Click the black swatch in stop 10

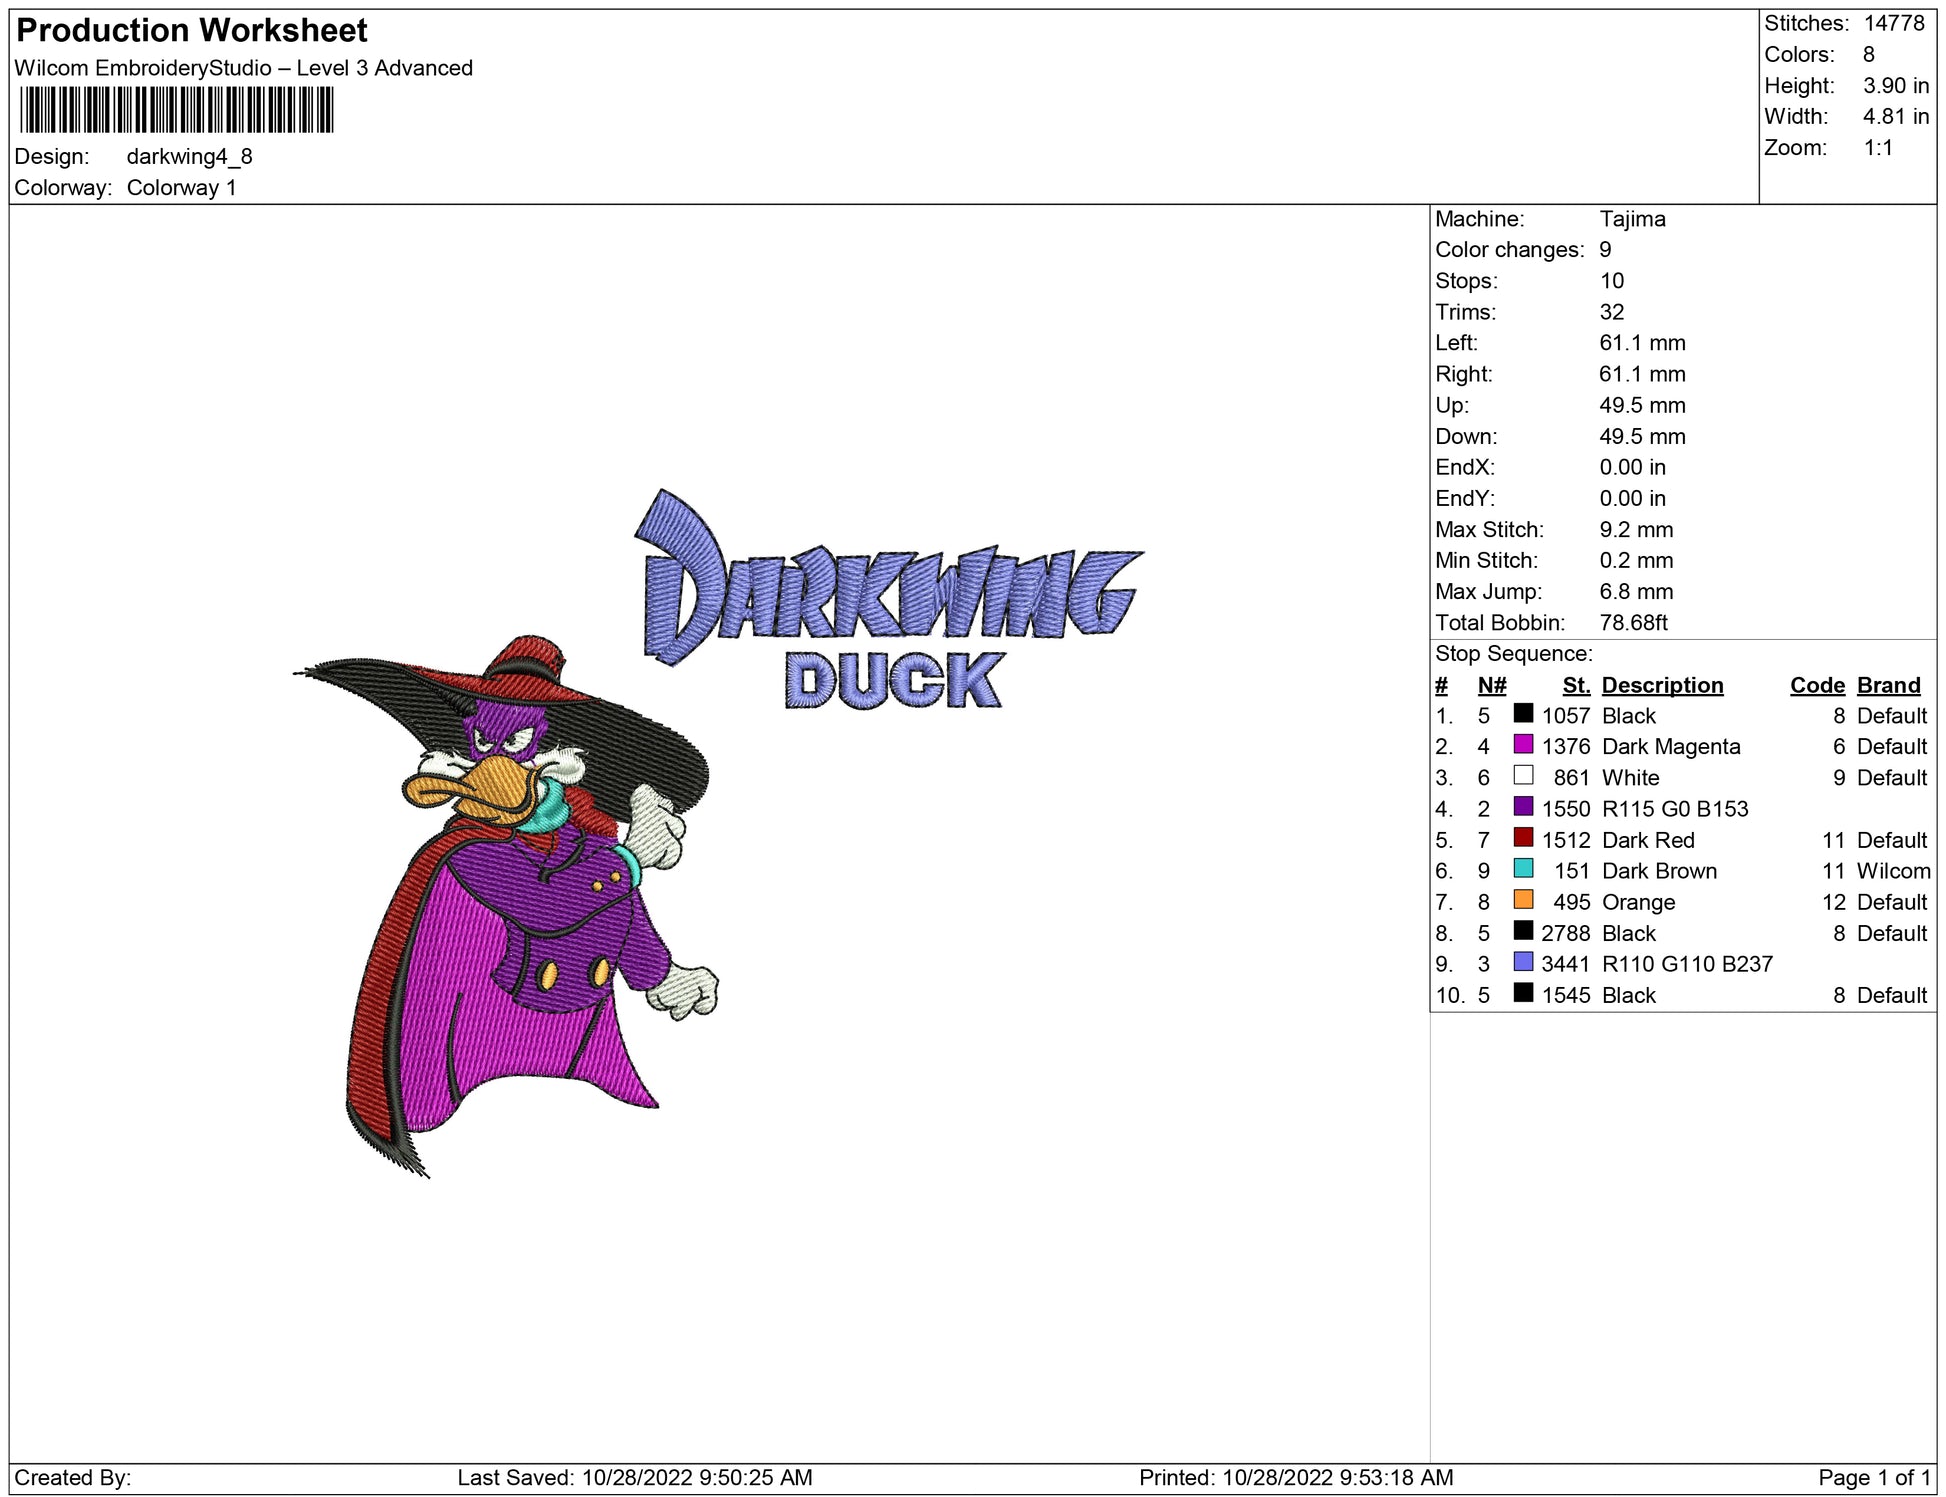1523,993
